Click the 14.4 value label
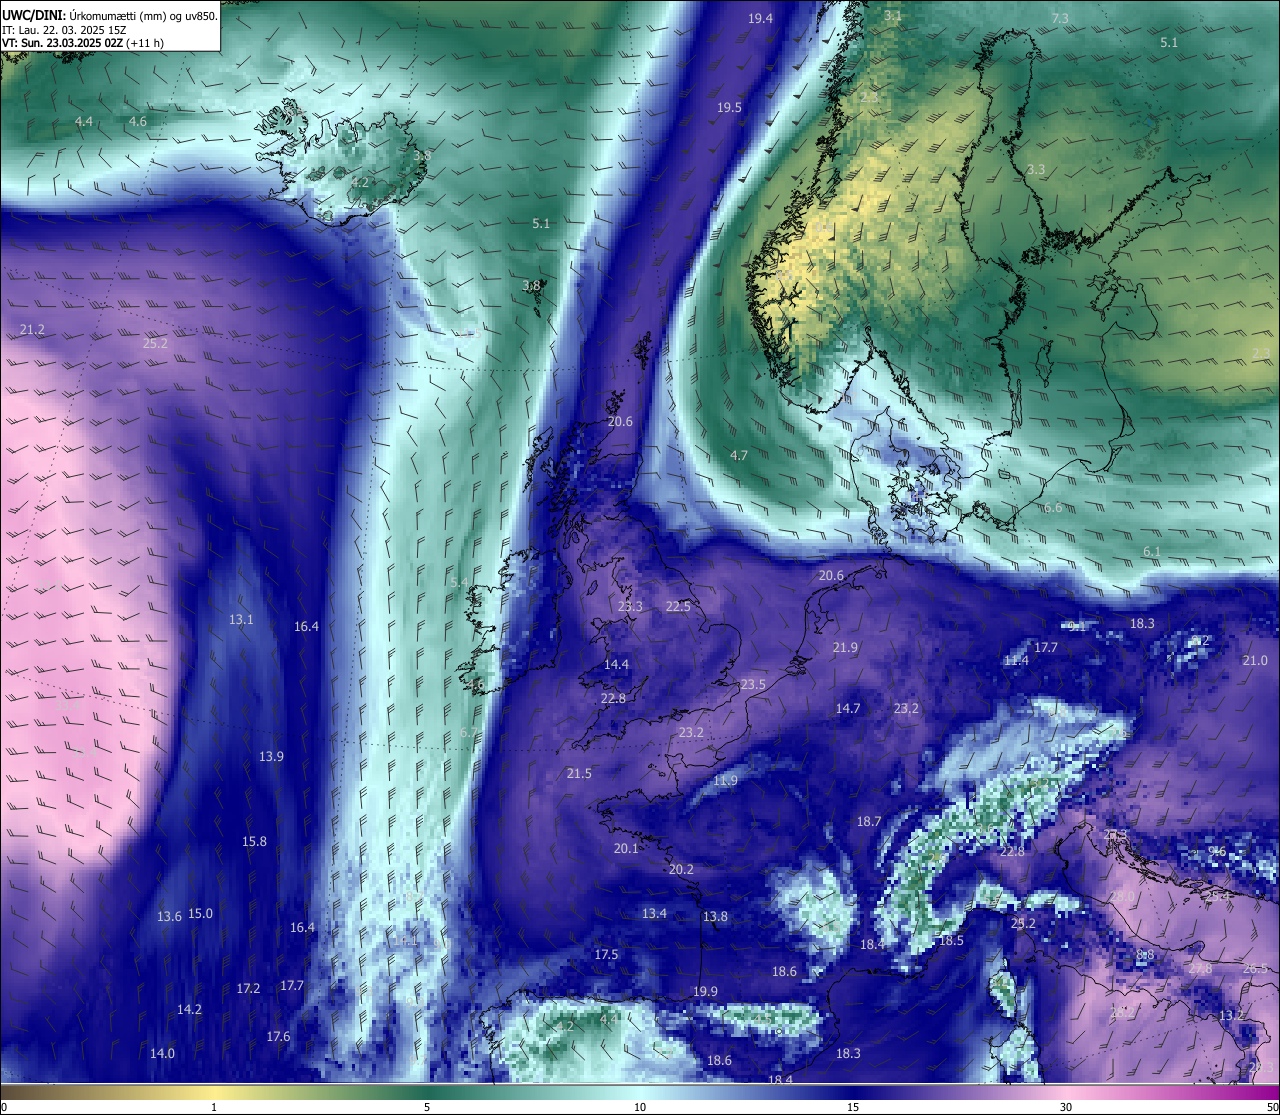 coord(616,665)
